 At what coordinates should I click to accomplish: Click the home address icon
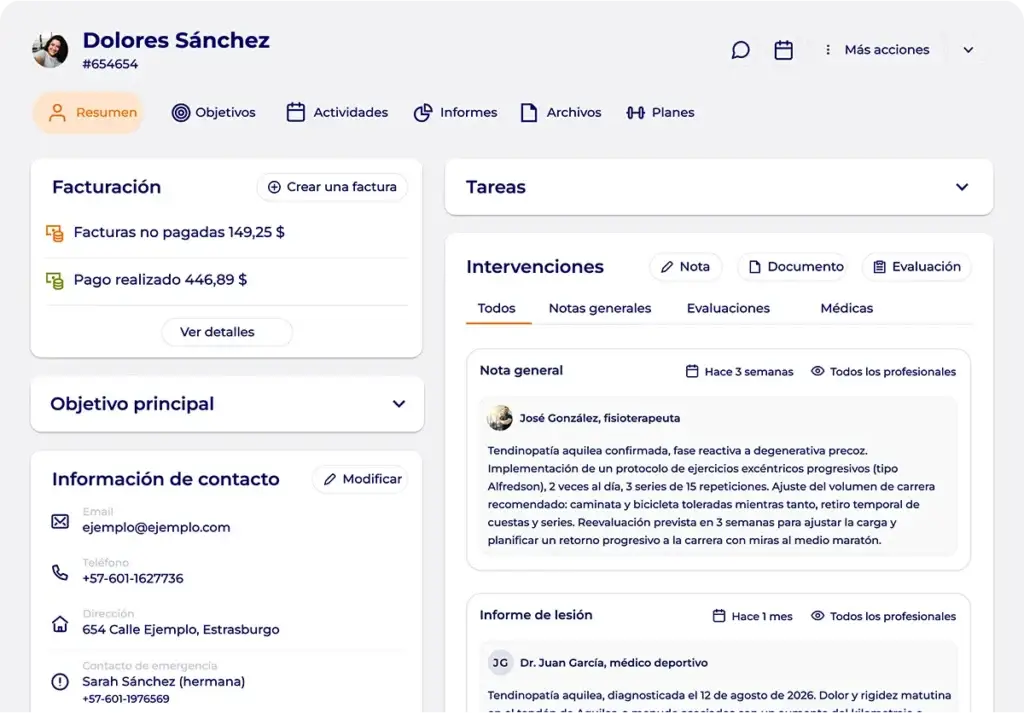(x=60, y=624)
